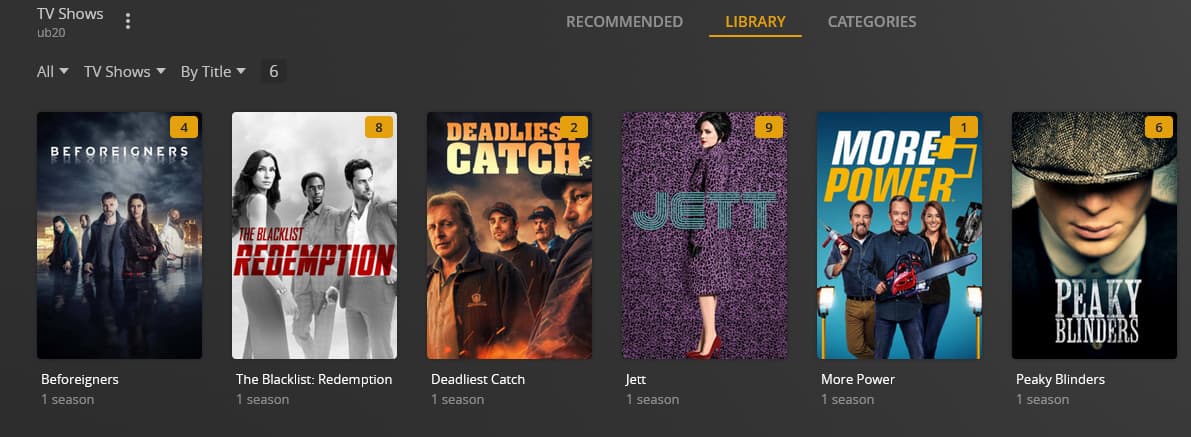Expand the All filter dropdown
Image resolution: width=1191 pixels, height=437 pixels.
click(52, 71)
